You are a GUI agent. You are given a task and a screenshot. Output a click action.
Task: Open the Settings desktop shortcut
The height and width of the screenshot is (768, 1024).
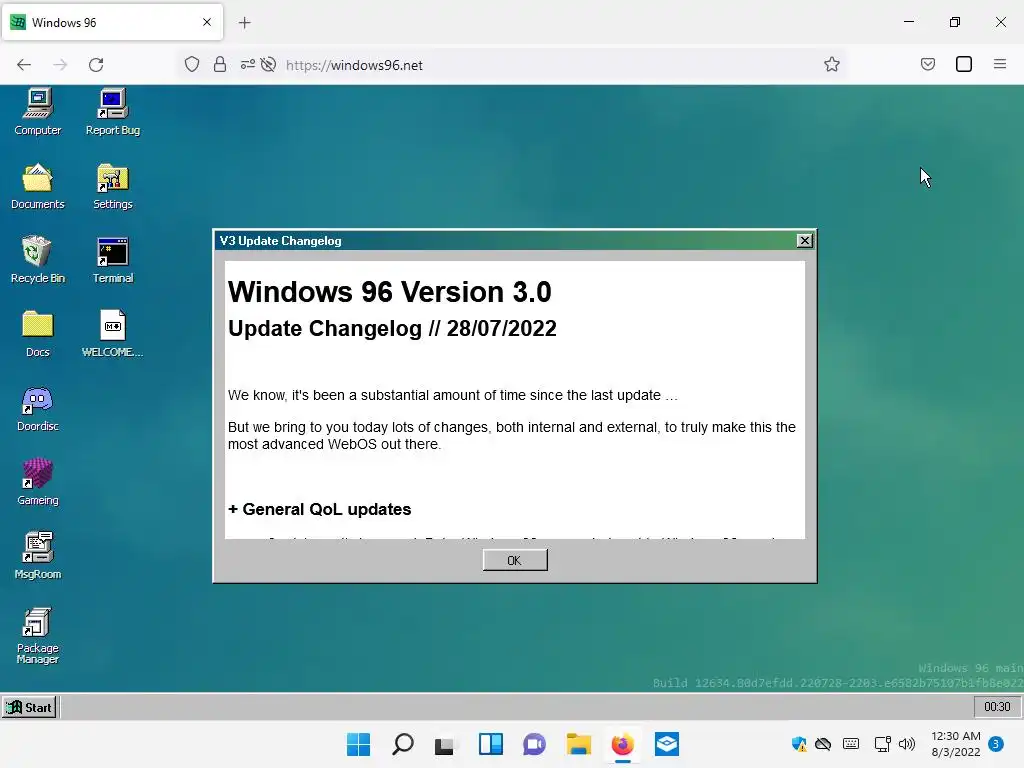(x=113, y=186)
